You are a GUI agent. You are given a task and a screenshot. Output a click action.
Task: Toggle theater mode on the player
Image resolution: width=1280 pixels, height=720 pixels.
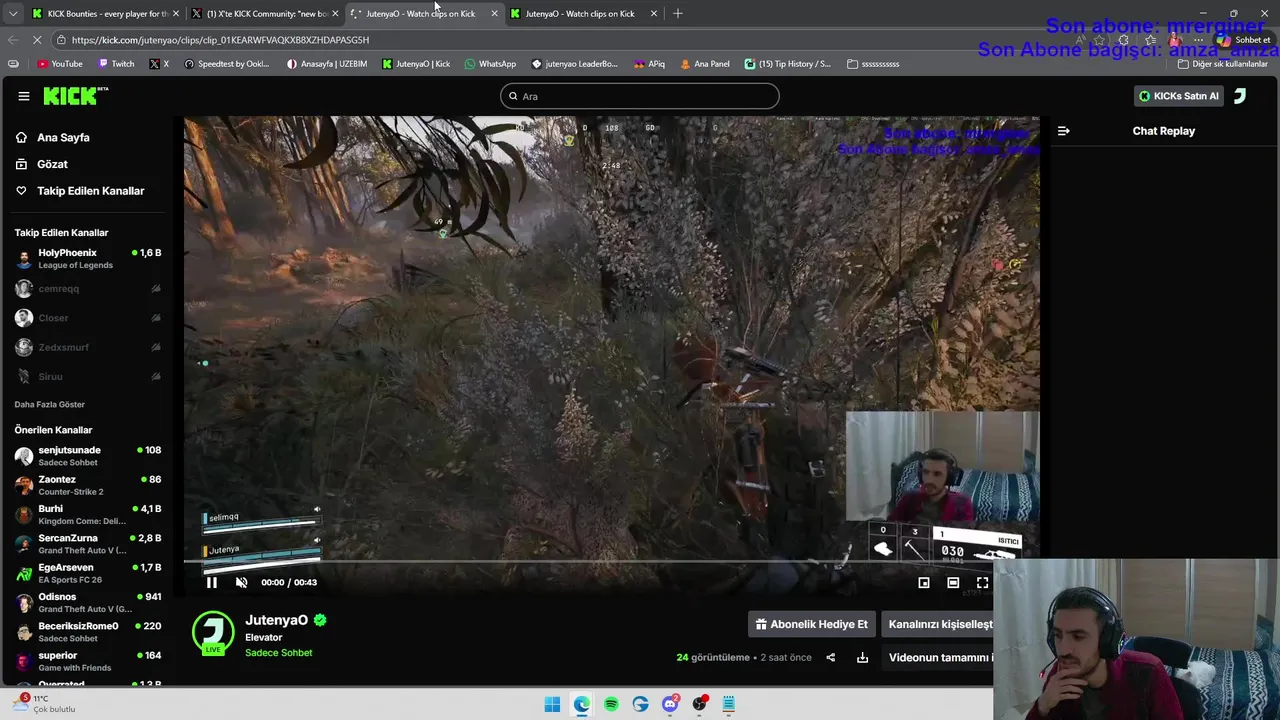pyautogui.click(x=953, y=582)
